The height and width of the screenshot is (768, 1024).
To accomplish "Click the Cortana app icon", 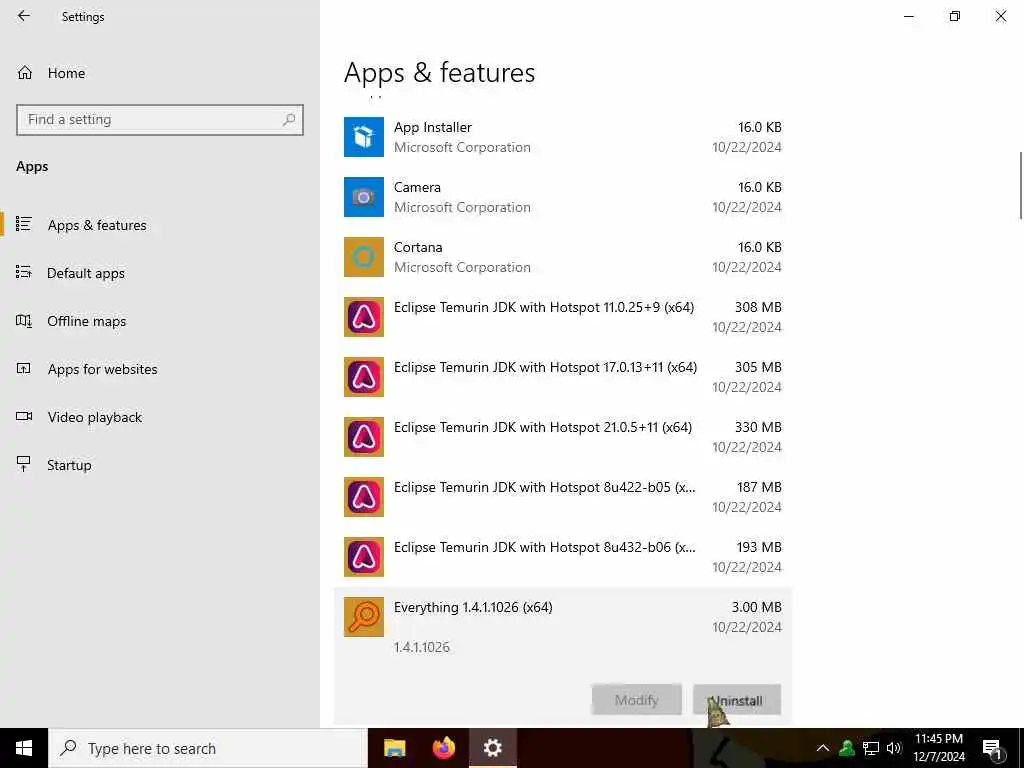I will click(364, 257).
